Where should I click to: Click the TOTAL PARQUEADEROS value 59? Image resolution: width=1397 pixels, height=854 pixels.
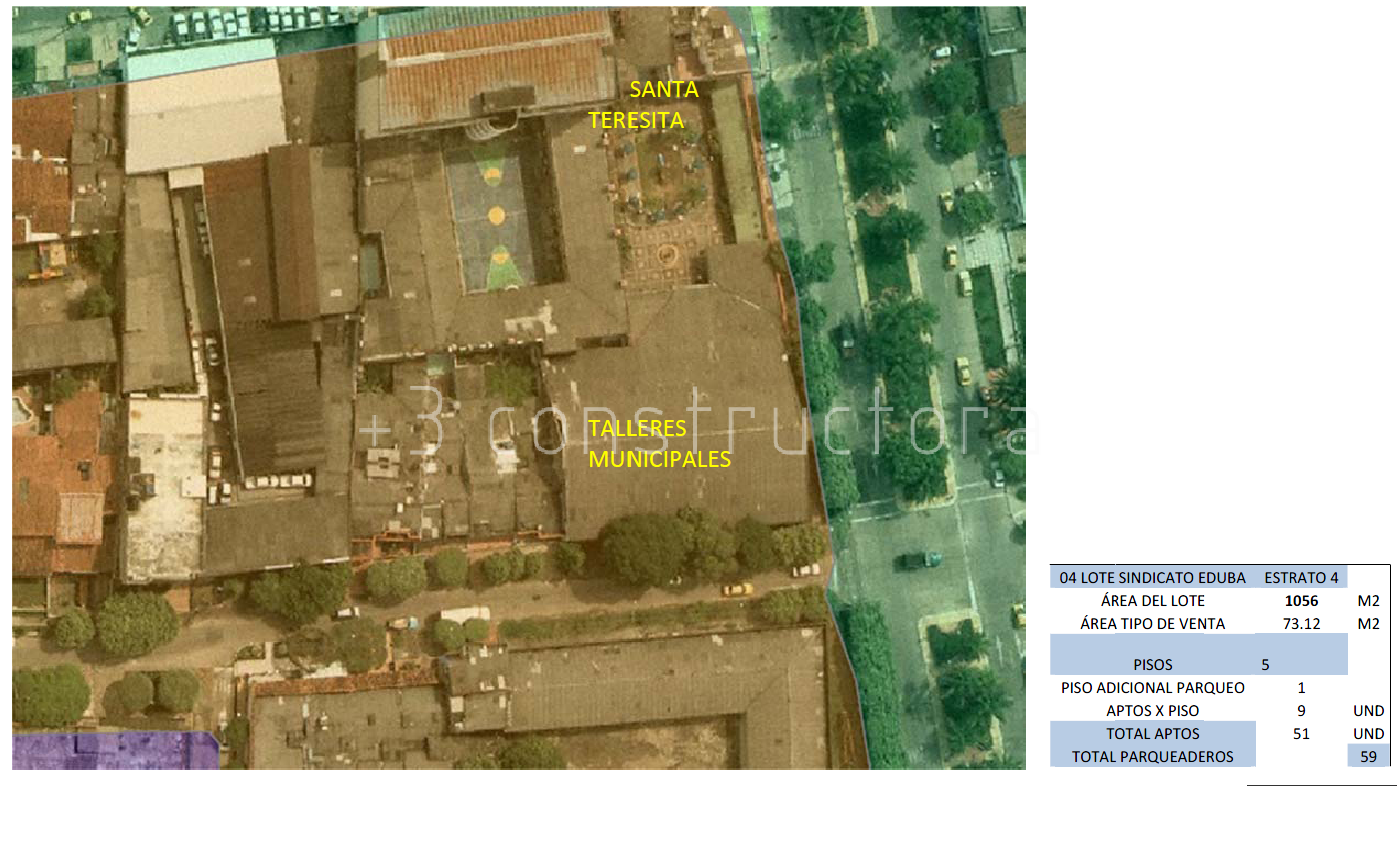click(1369, 757)
